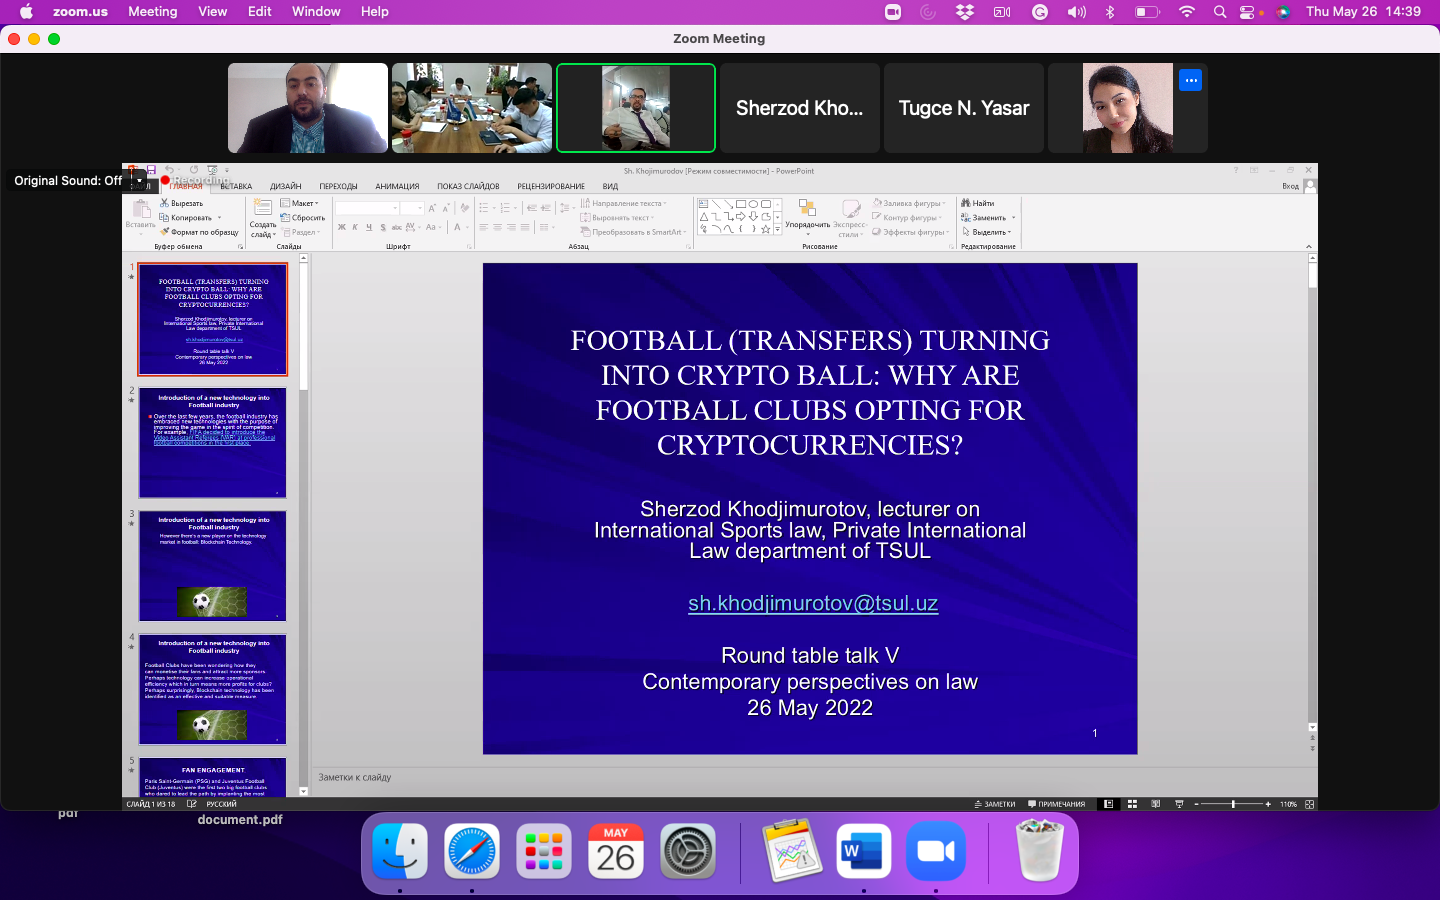Toggle underline with the Ч button
This screenshot has height=900, width=1440.
[x=369, y=227]
